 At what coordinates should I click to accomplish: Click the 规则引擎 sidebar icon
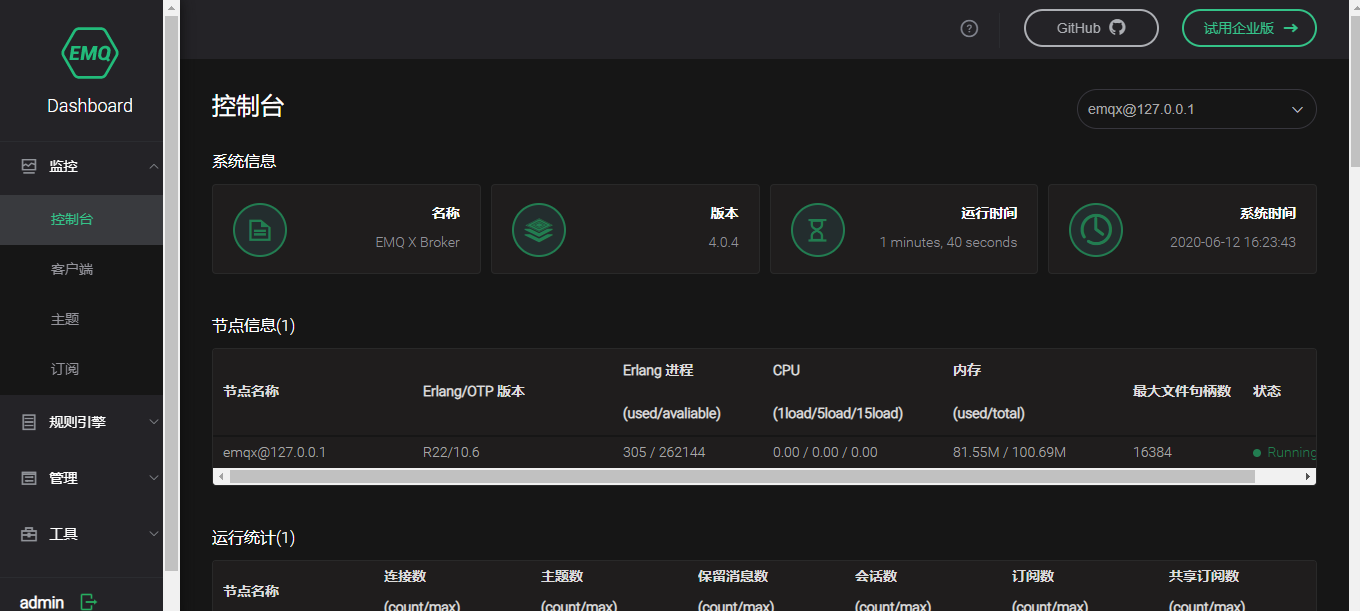coord(29,422)
